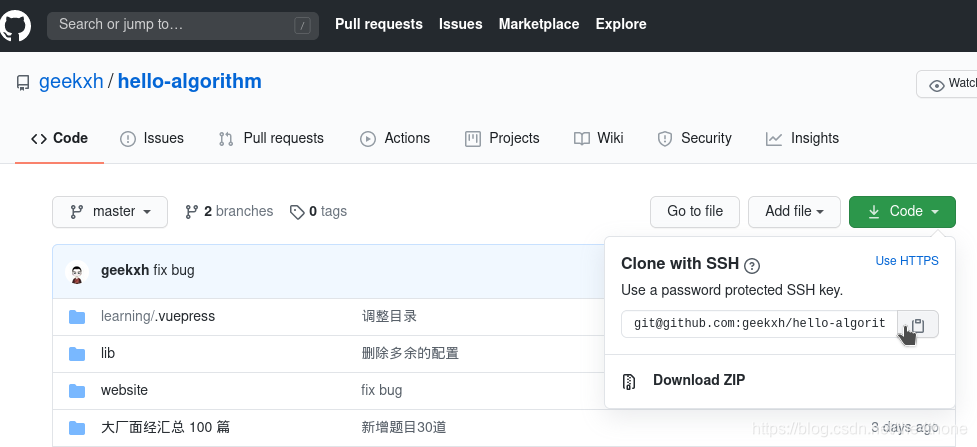
Task: Open the learning/.vuepress folder
Action: 158,317
